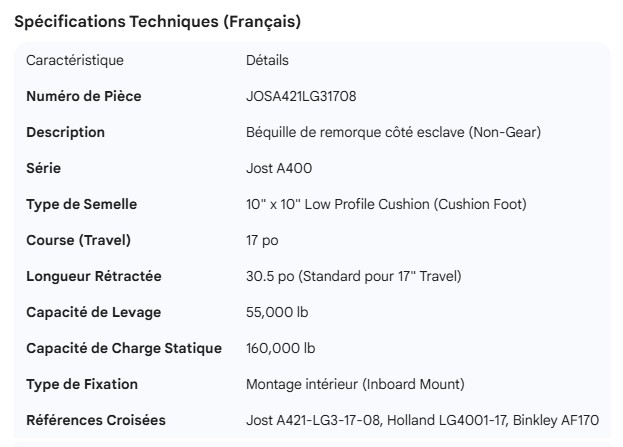Click the Course (Travel) label
The height and width of the screenshot is (447, 623).
(78, 240)
